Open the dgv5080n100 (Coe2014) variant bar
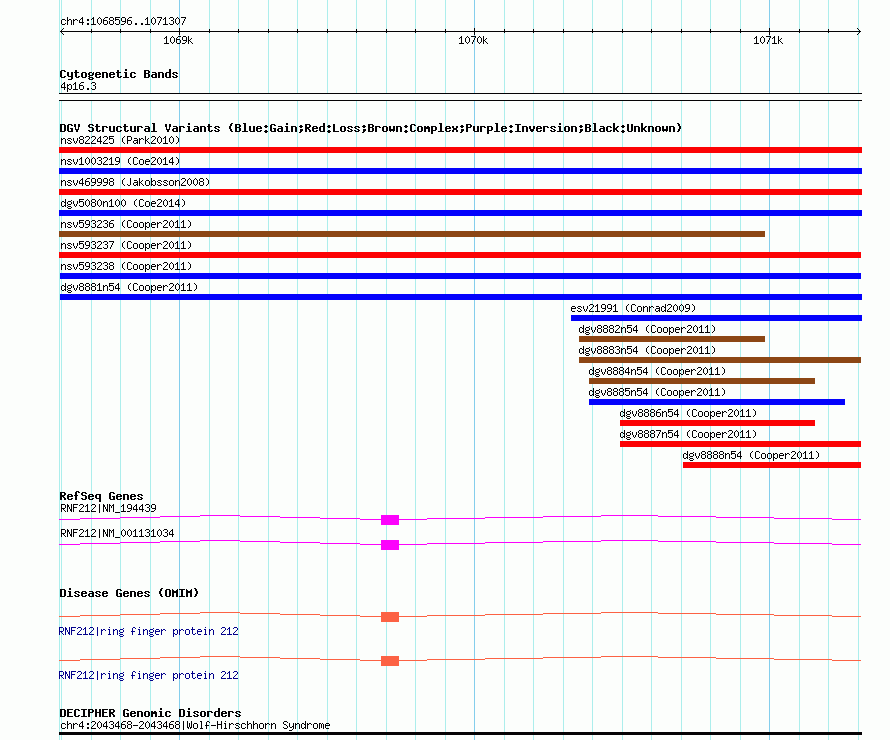This screenshot has height=740, width=890. 460,213
